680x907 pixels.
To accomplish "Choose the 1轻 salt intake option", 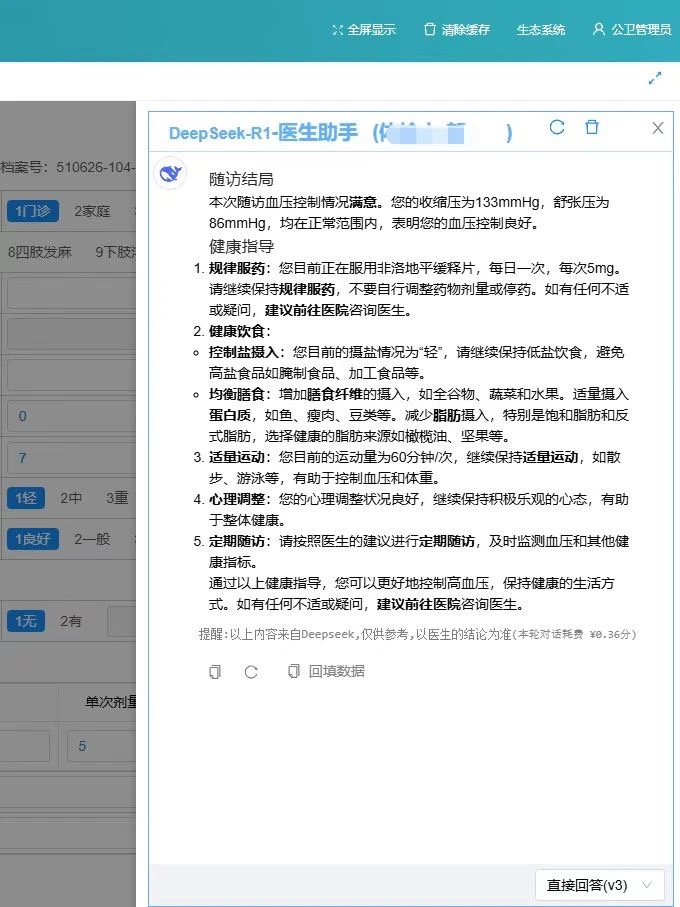I will (x=25, y=497).
